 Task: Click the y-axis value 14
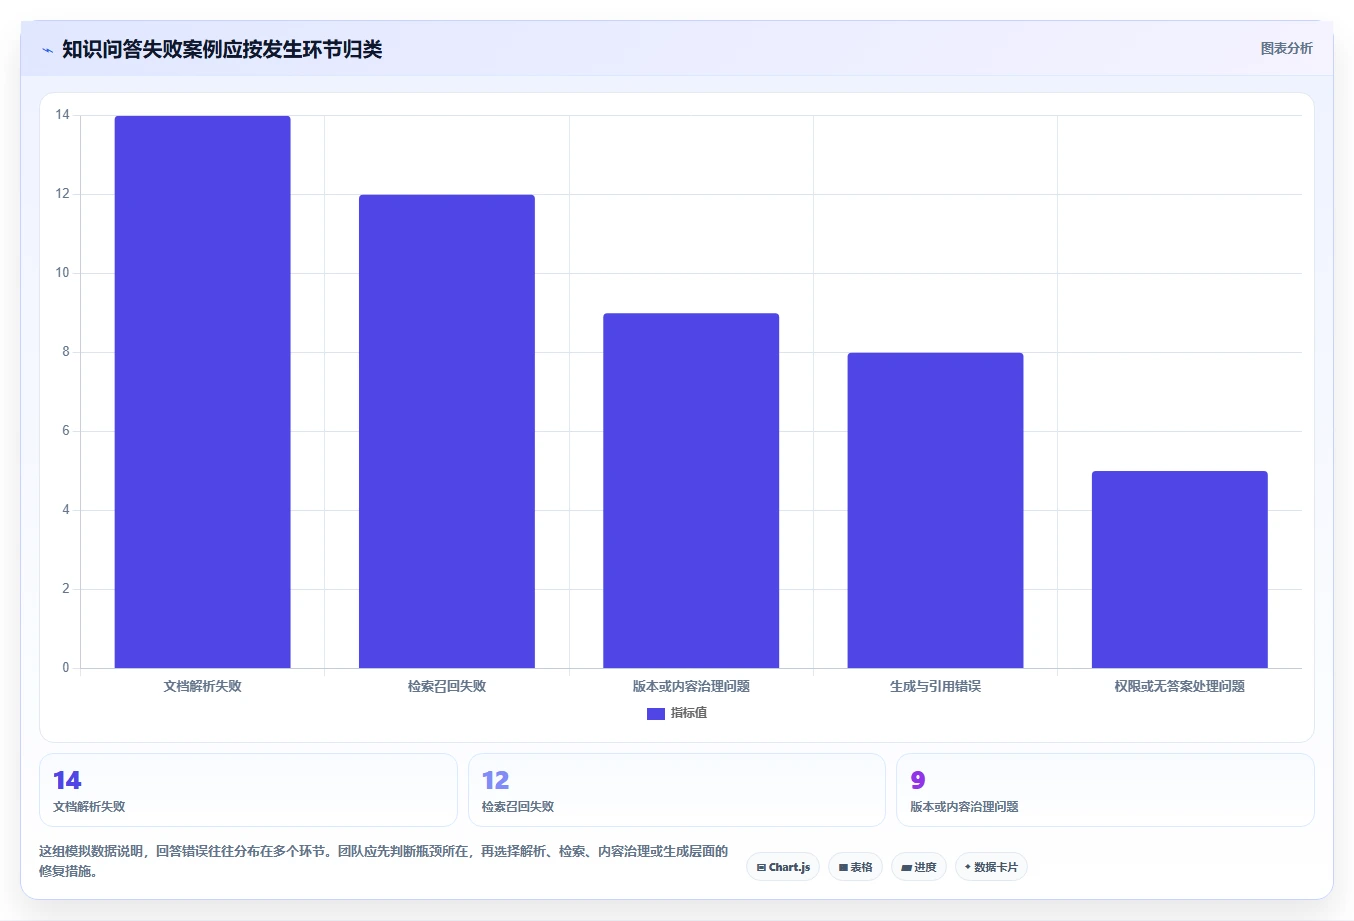[63, 115]
